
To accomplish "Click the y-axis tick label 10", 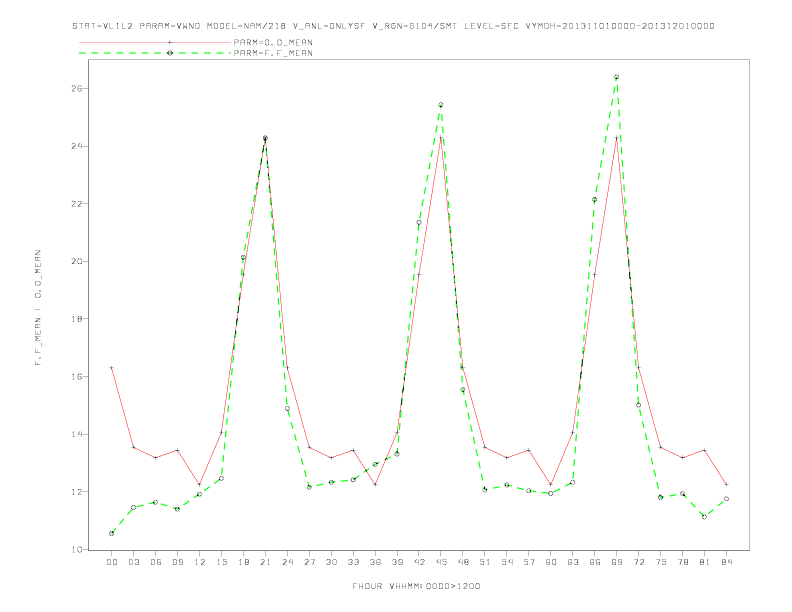I will pos(77,549).
